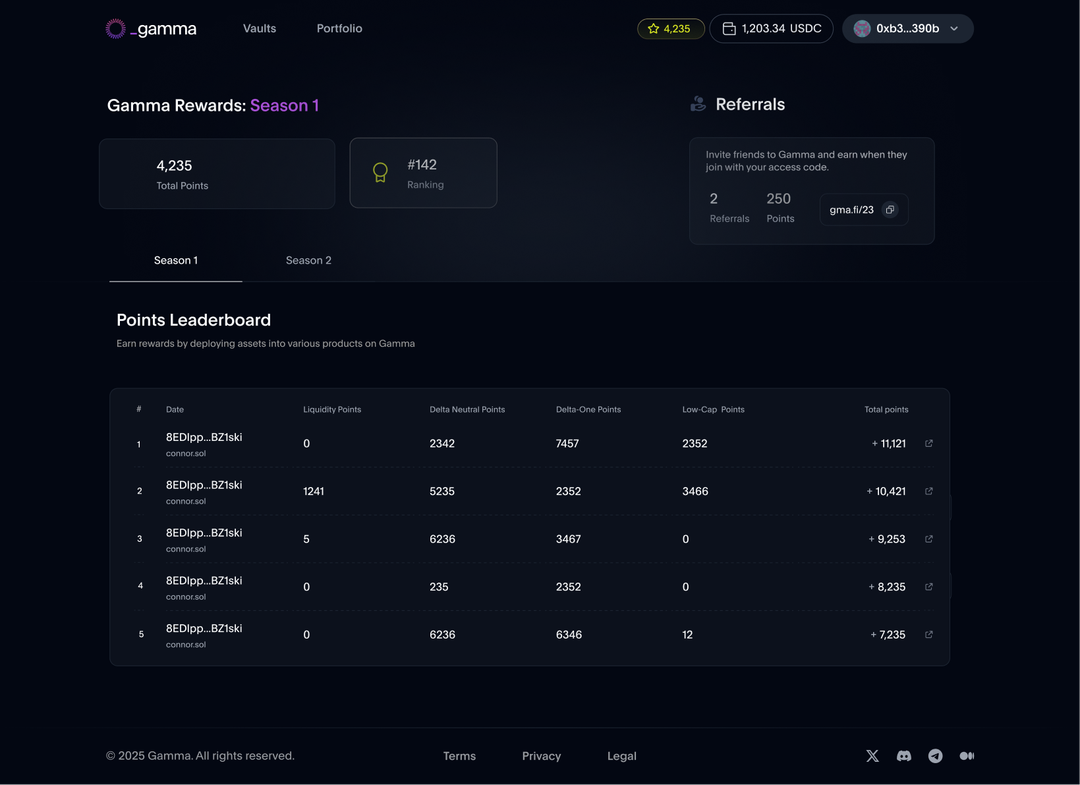The image size is (1080, 785).
Task: Click the Total points column header
Action: coord(886,409)
